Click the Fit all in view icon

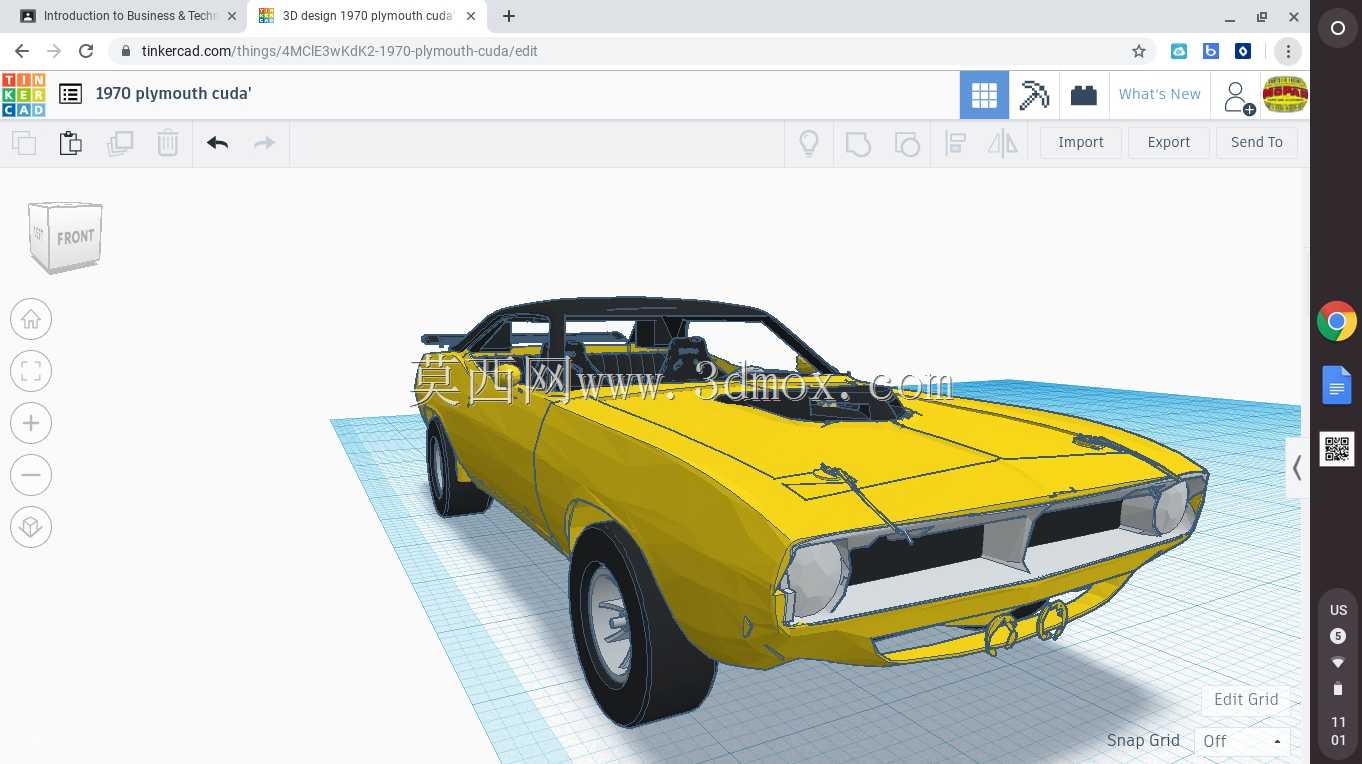31,371
